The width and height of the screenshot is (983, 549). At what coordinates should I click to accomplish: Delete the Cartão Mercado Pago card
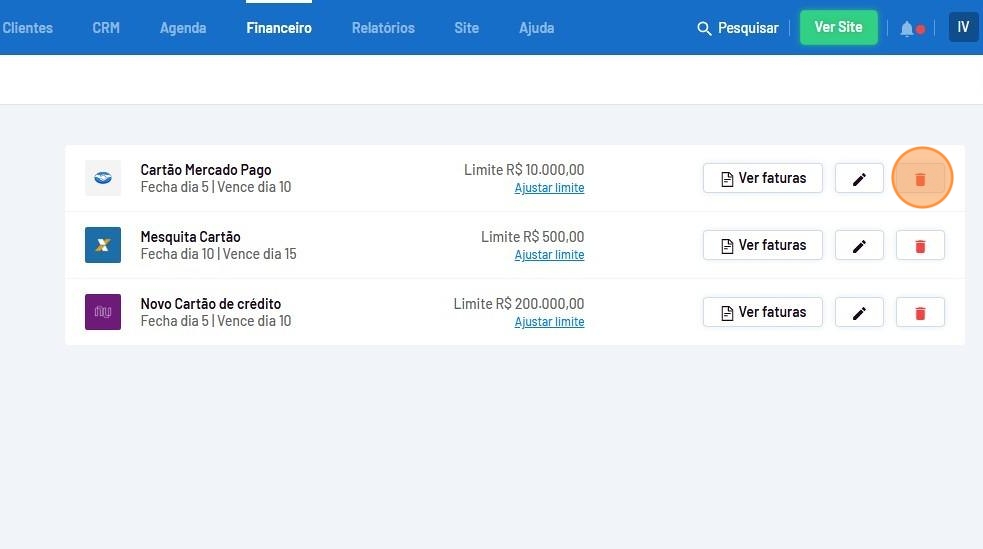(x=920, y=179)
